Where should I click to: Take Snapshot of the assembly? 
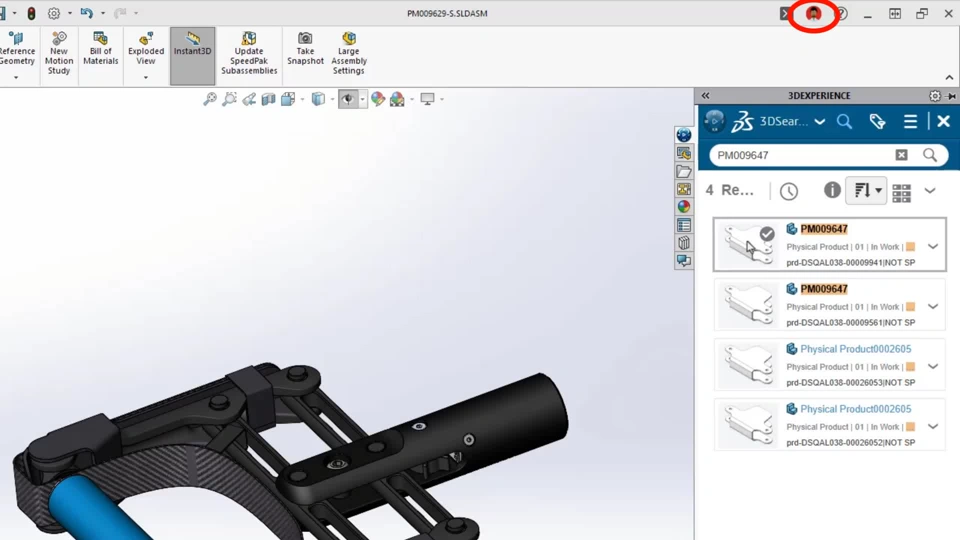coord(305,49)
